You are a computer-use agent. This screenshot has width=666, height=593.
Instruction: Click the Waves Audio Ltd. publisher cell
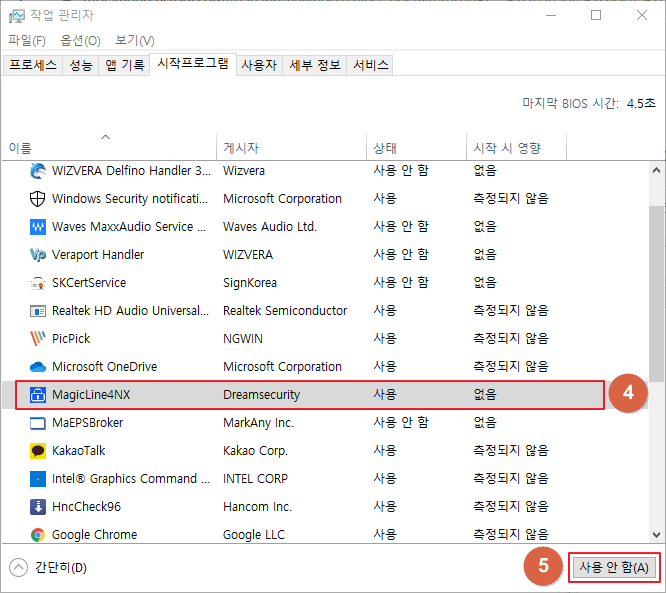[270, 227]
